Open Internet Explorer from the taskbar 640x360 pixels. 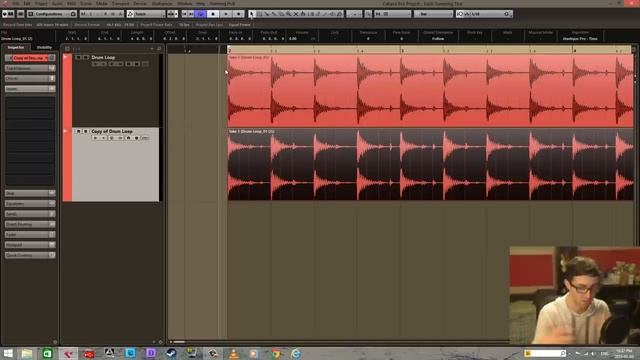tap(296, 353)
